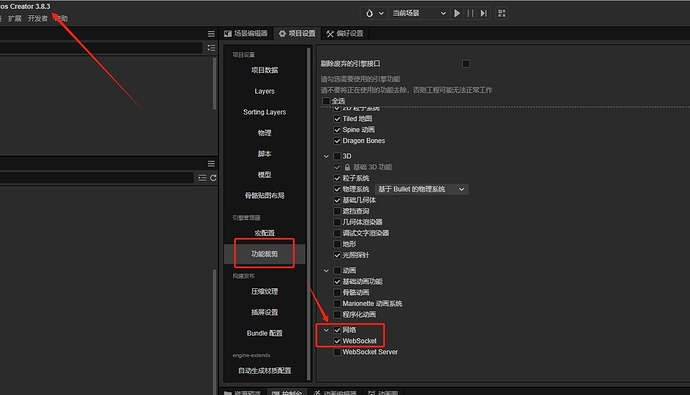Click the settings sidebar vertical scrollbar
The image size is (690, 395).
[308, 213]
